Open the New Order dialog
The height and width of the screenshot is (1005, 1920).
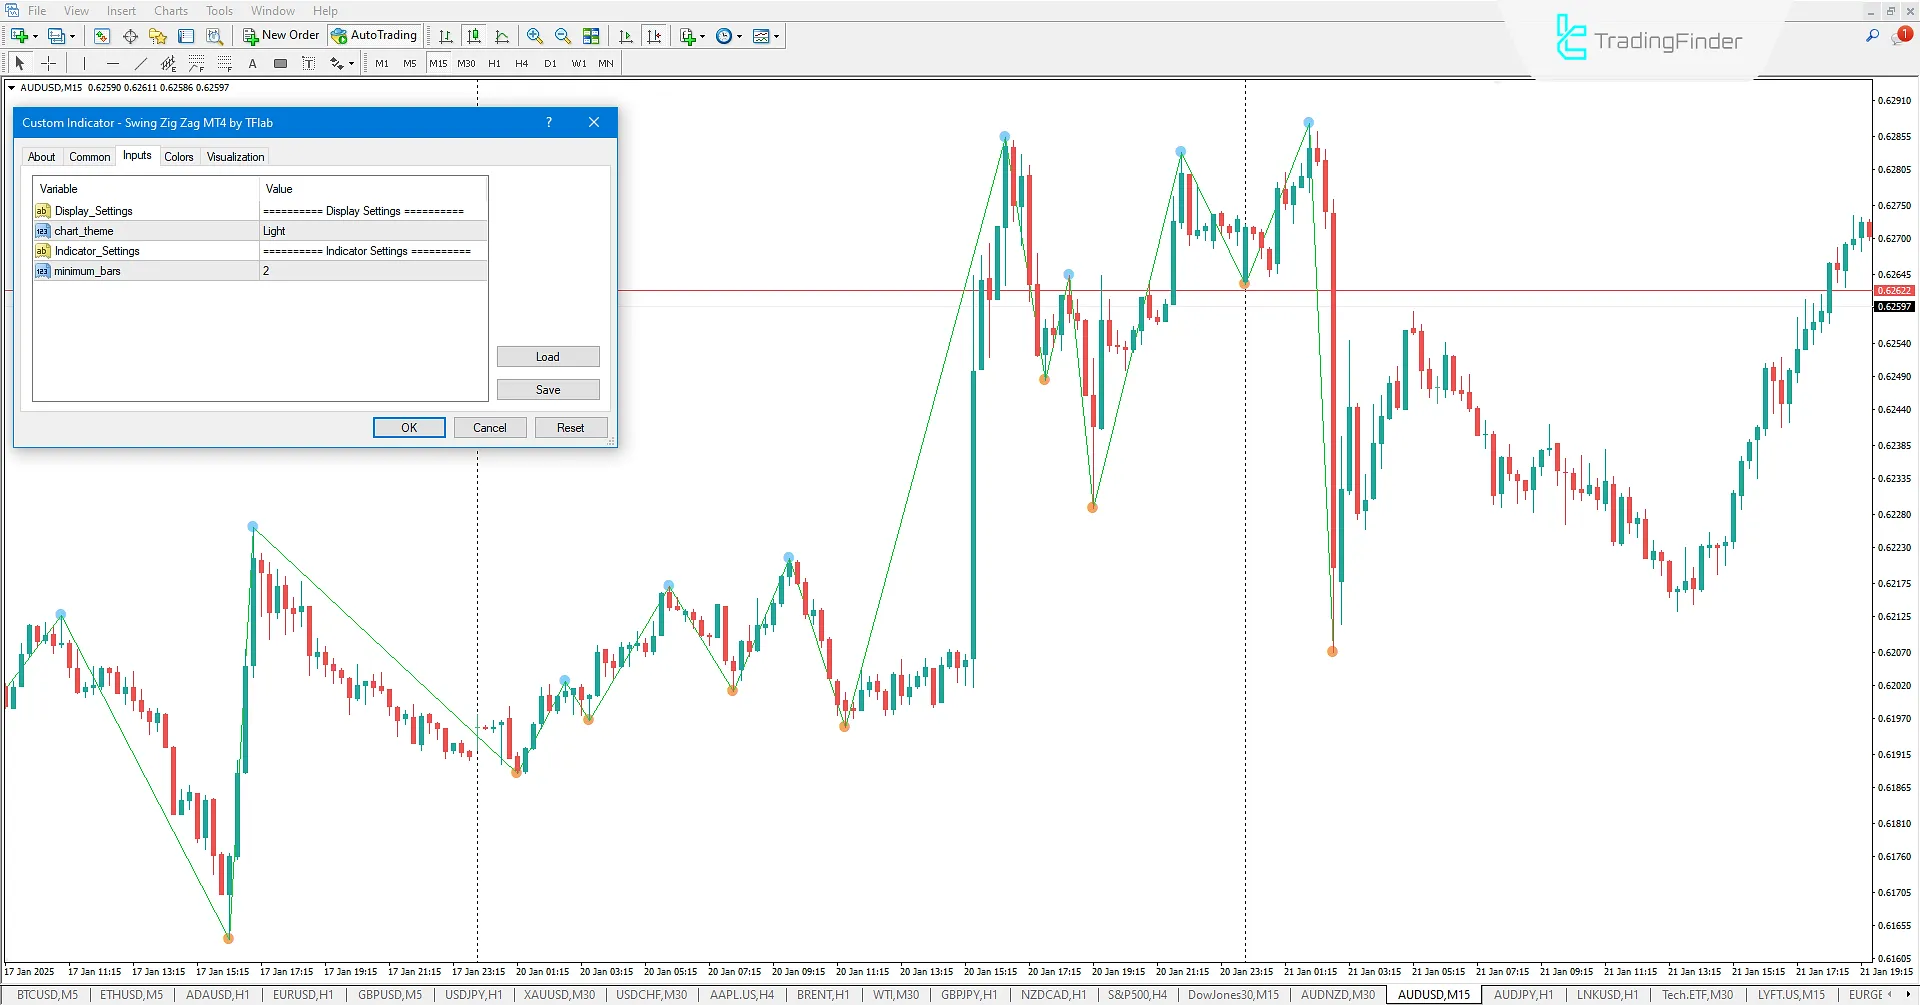[x=281, y=35]
